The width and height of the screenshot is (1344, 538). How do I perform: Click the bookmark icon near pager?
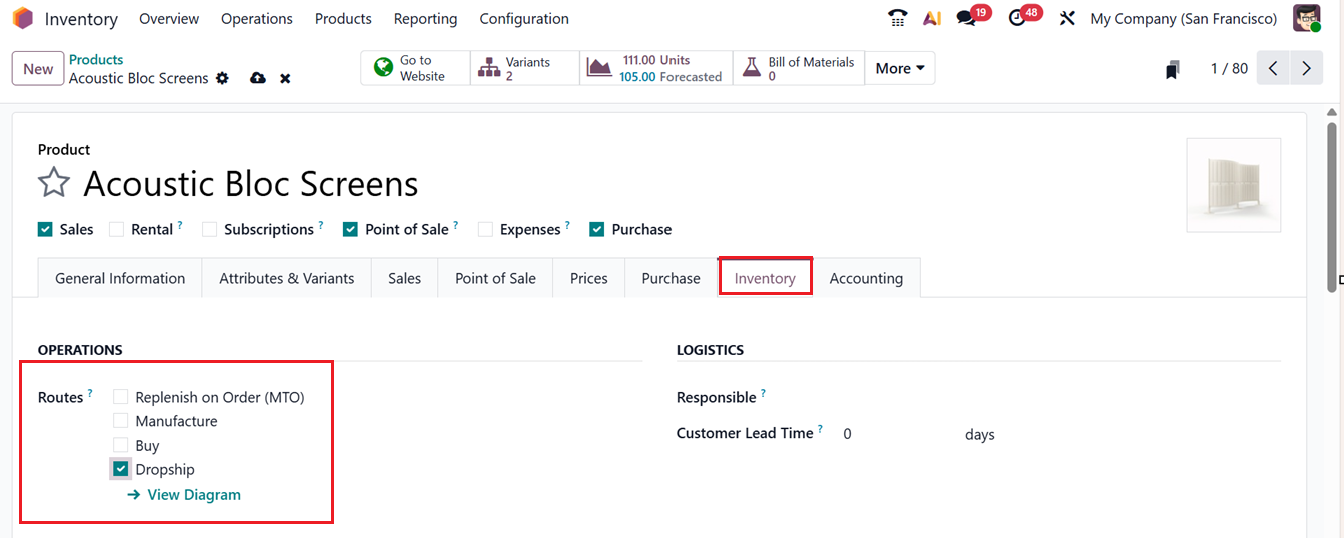(x=1172, y=69)
